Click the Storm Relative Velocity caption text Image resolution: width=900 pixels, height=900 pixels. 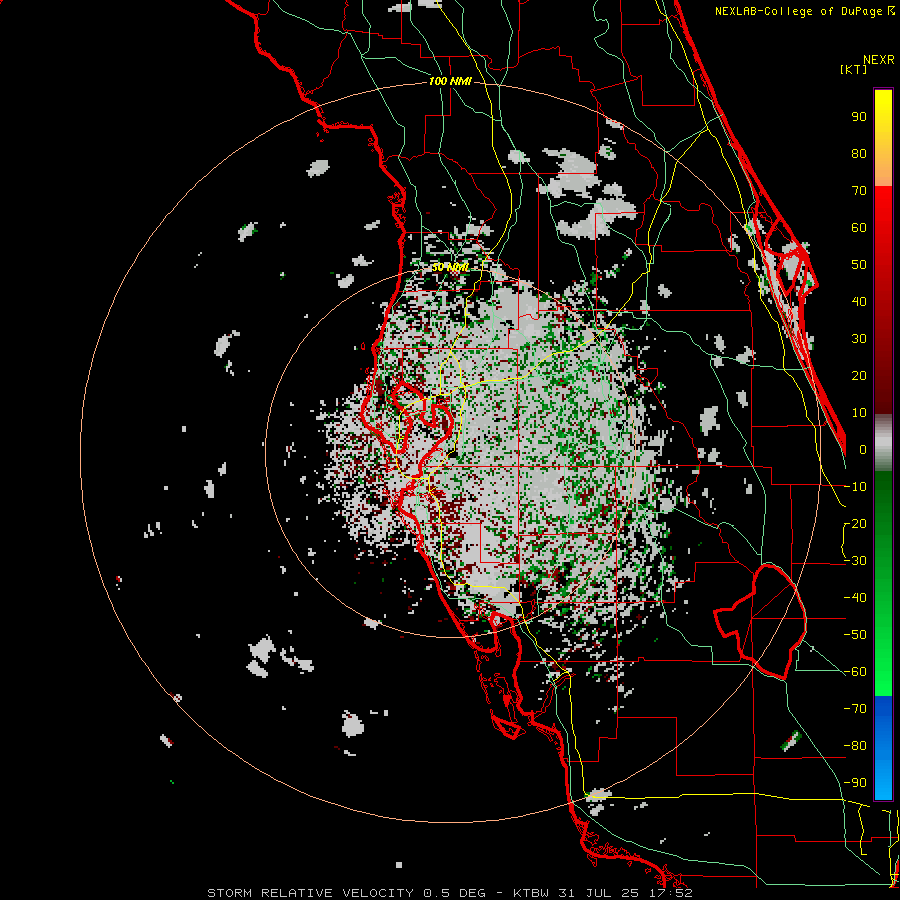coord(450,893)
